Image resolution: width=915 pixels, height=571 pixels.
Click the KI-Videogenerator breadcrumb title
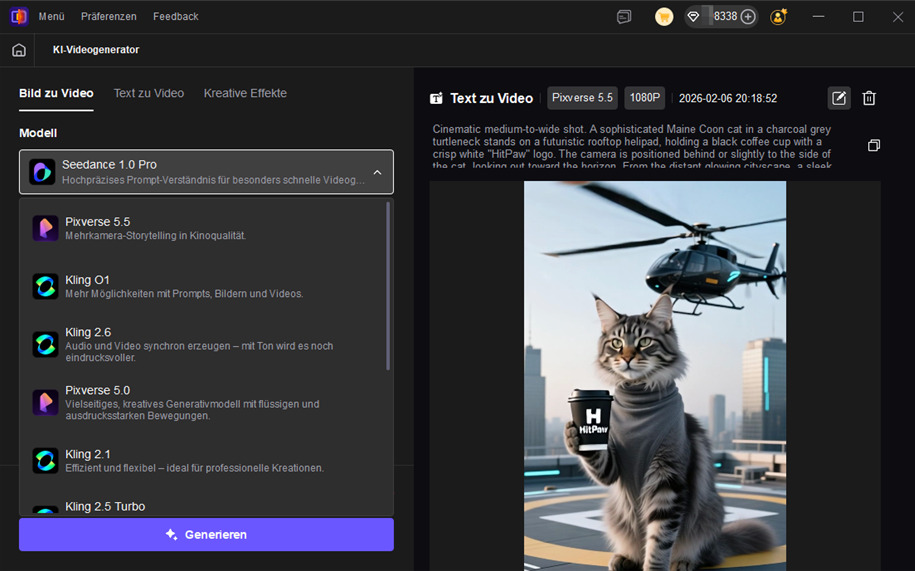click(x=96, y=50)
